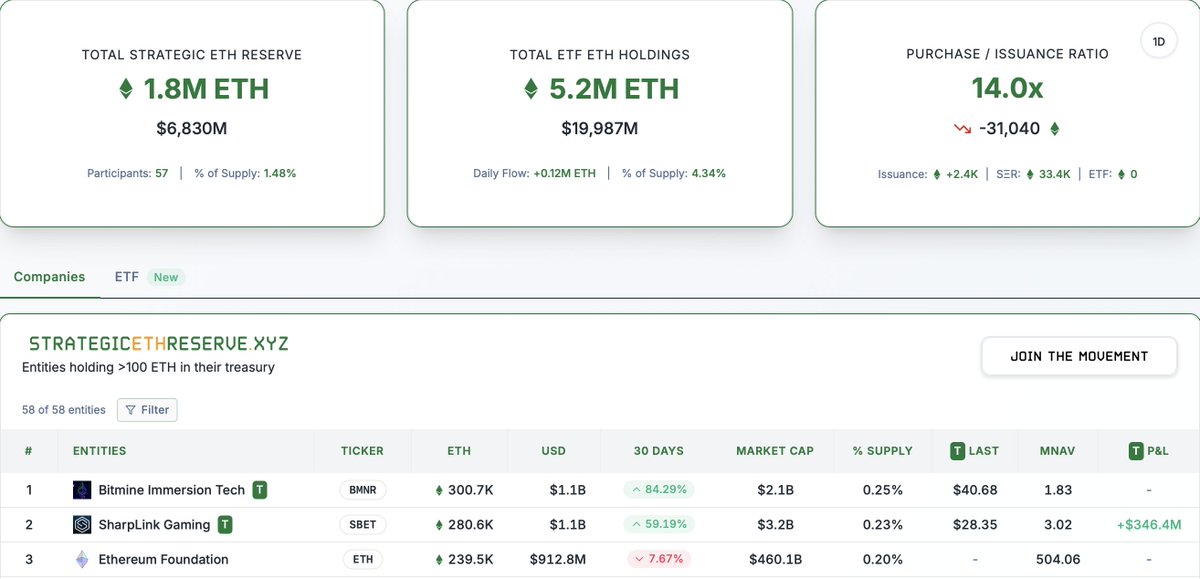Click the ETH icon beside 300.7K
1200x579 pixels.
point(439,491)
